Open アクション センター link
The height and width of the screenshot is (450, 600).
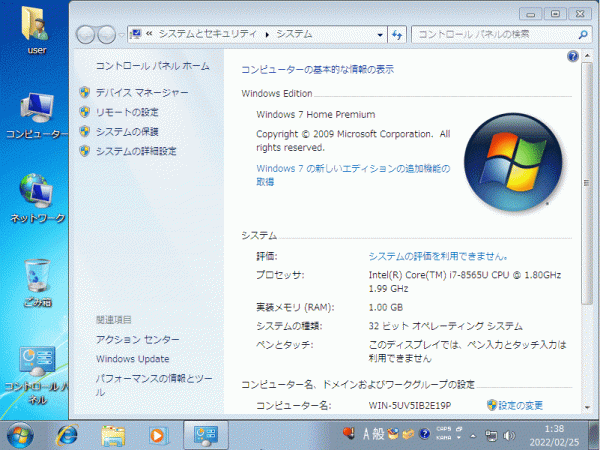(x=138, y=339)
